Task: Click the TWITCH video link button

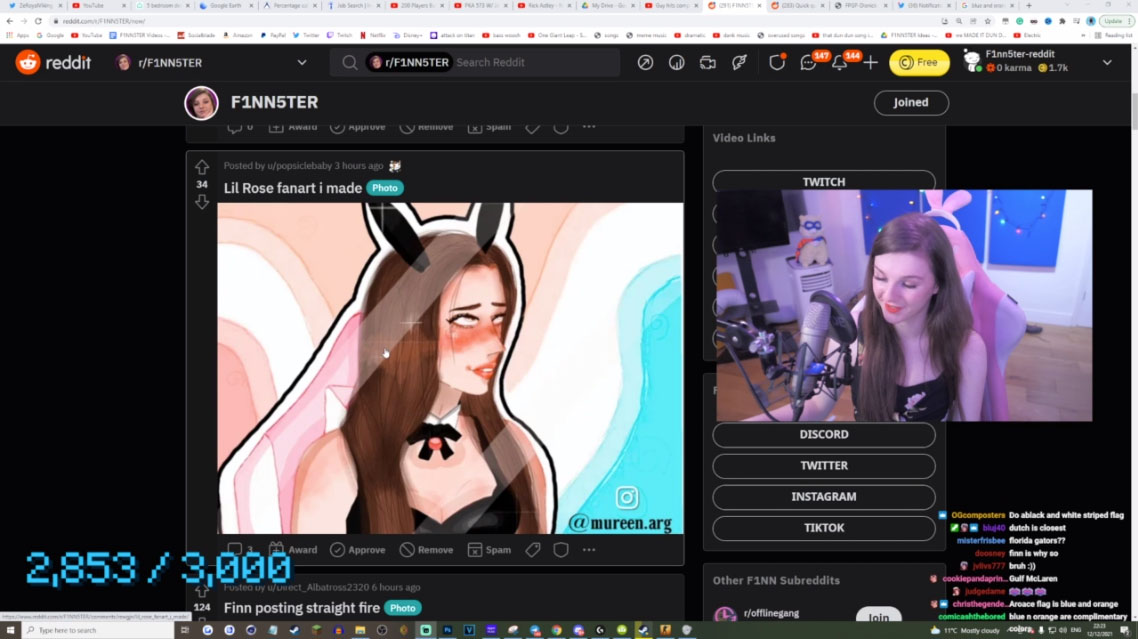Action: pos(824,181)
